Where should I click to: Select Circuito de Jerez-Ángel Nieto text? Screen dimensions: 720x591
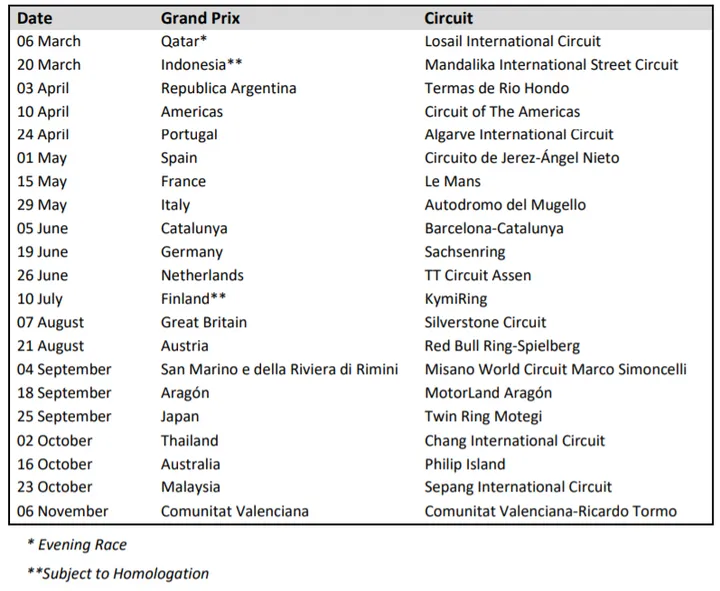(x=522, y=158)
